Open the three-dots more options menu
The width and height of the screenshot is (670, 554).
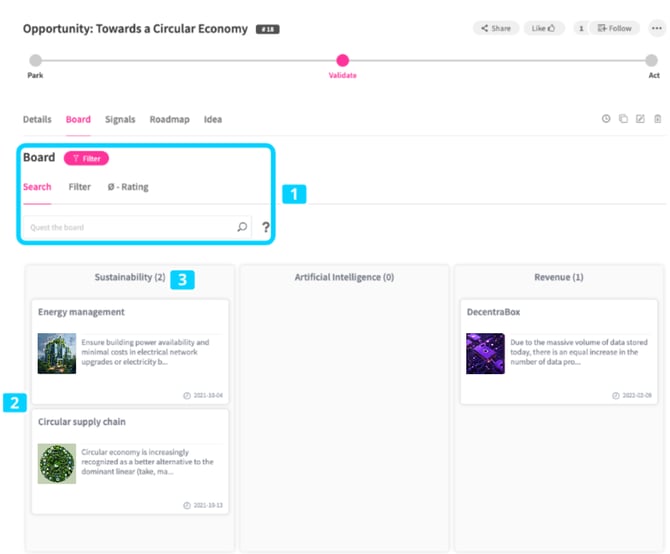657,28
